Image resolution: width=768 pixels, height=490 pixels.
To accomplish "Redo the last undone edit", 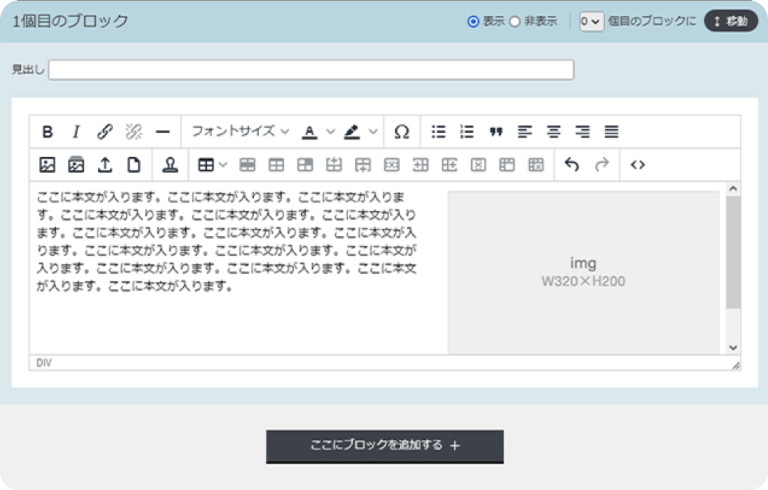I will pyautogui.click(x=601, y=165).
